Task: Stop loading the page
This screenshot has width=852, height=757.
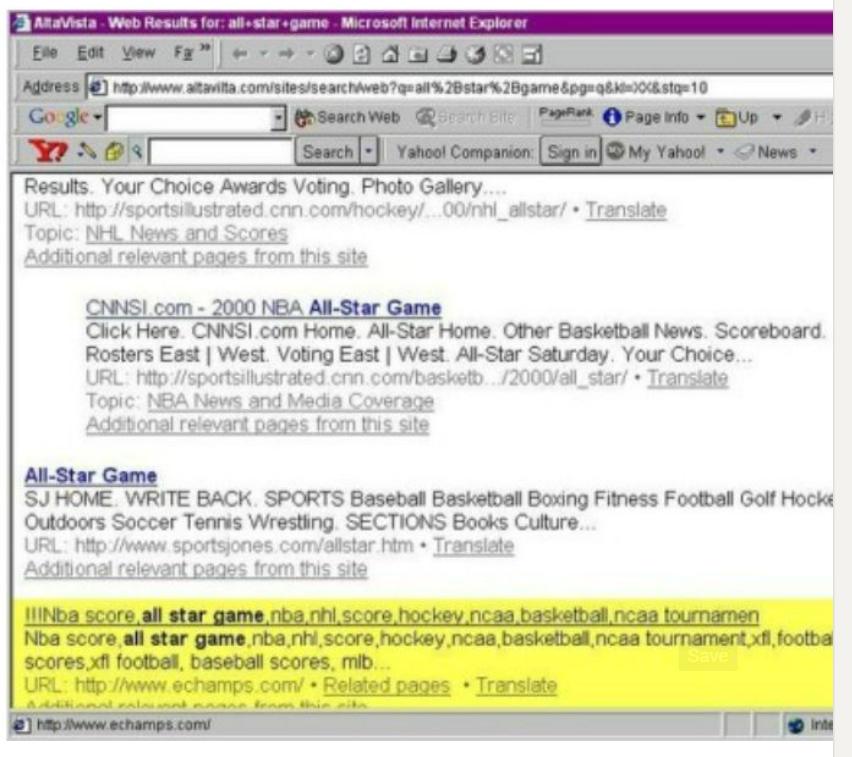Action: (334, 54)
